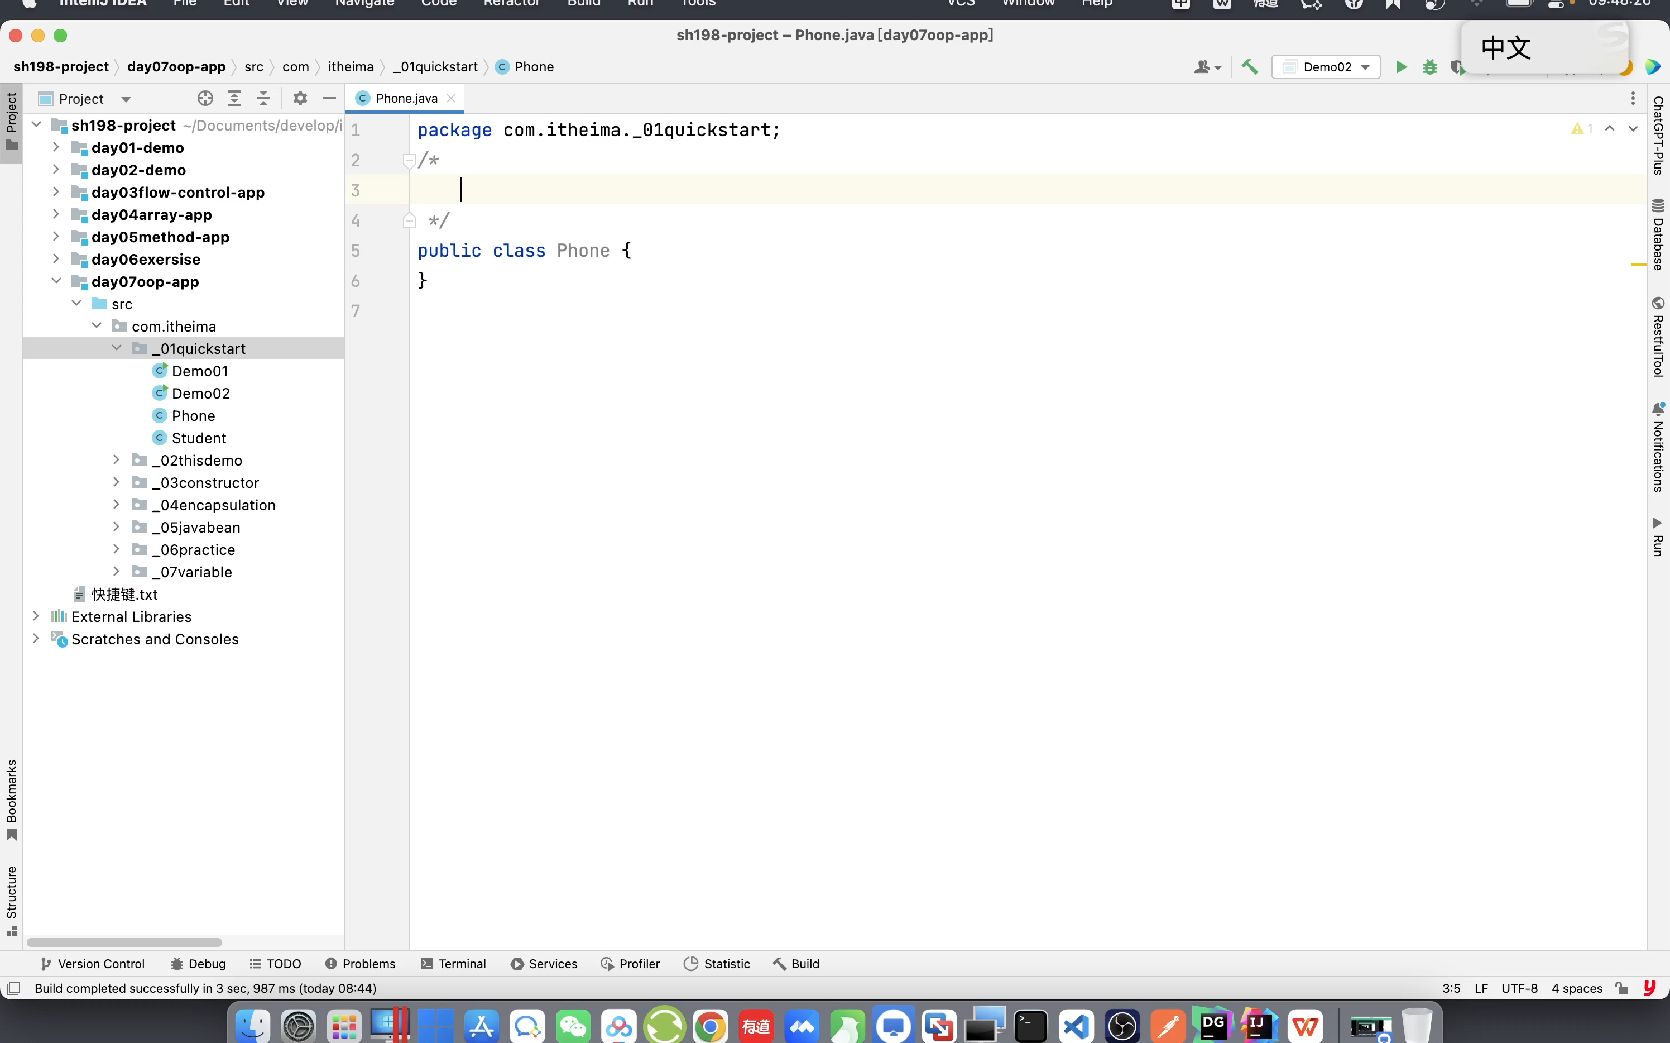This screenshot has height=1043, width=1670.
Task: Click the 4 spaces indent setting
Action: point(1576,988)
